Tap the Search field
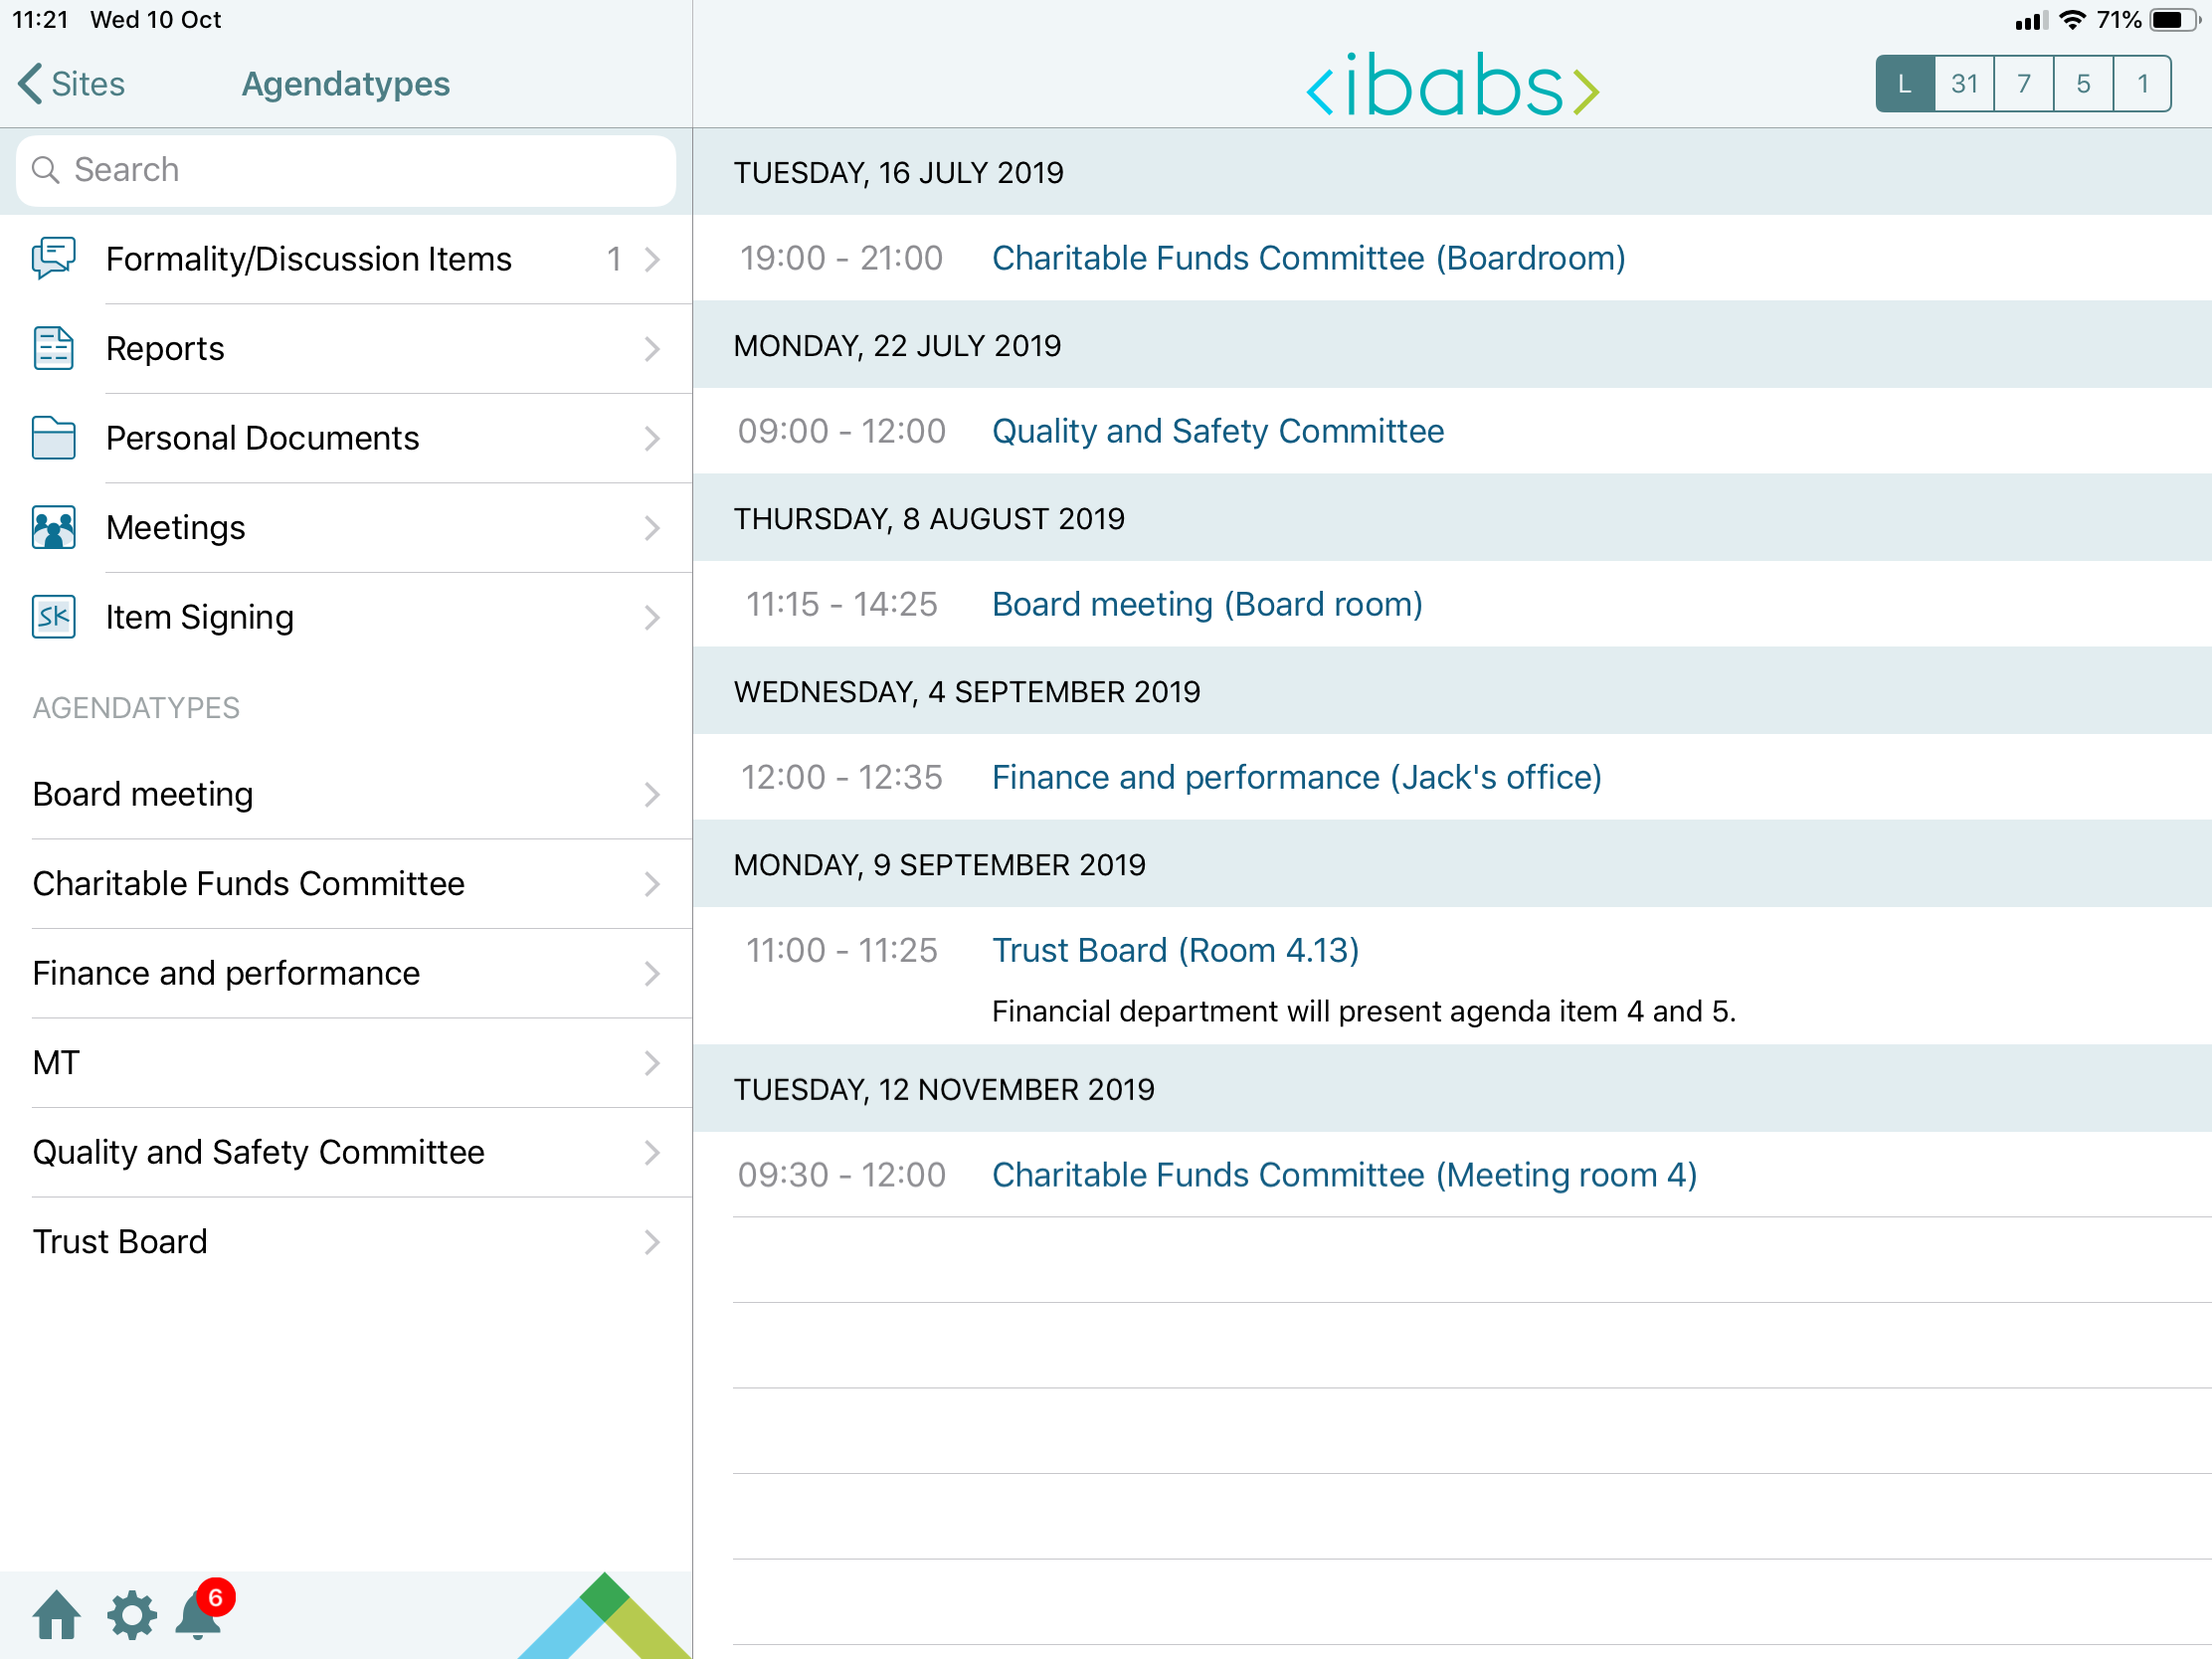 (x=345, y=170)
